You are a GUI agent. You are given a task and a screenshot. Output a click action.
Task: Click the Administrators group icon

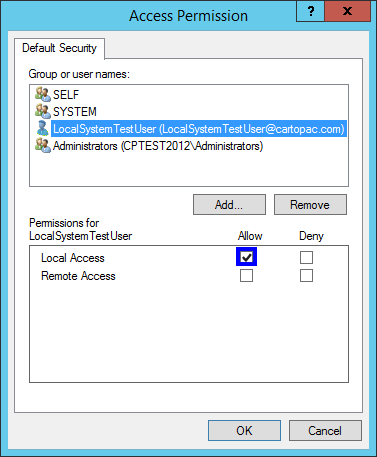tap(43, 145)
